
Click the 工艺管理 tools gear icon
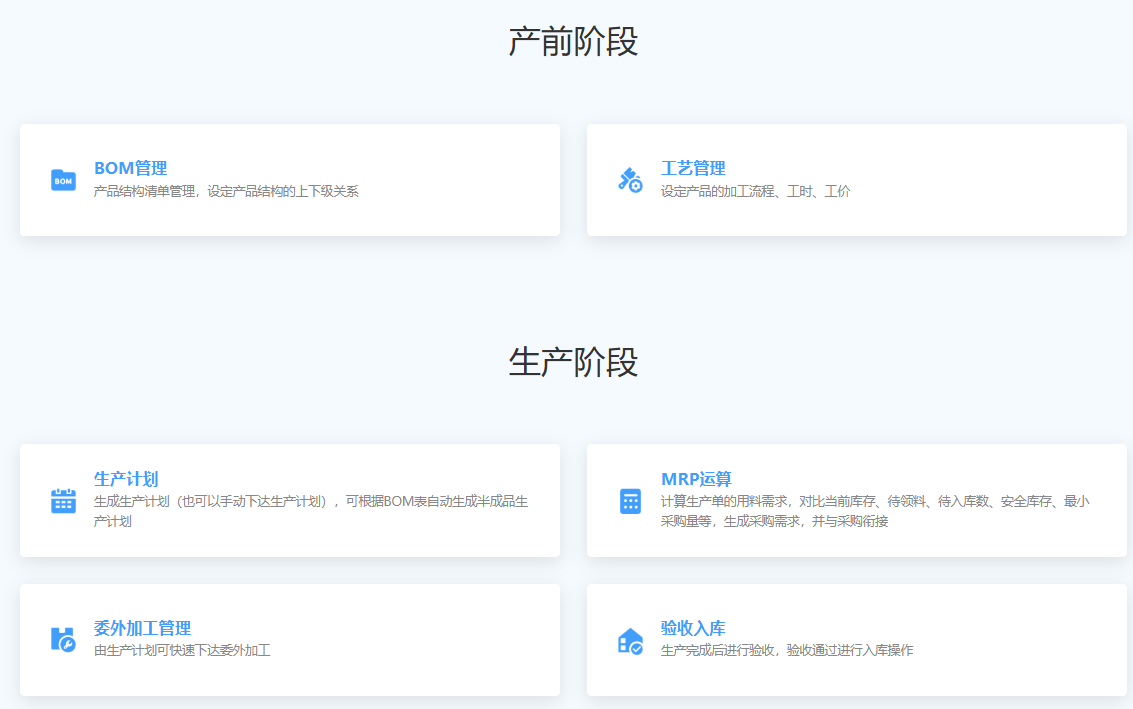(x=630, y=180)
